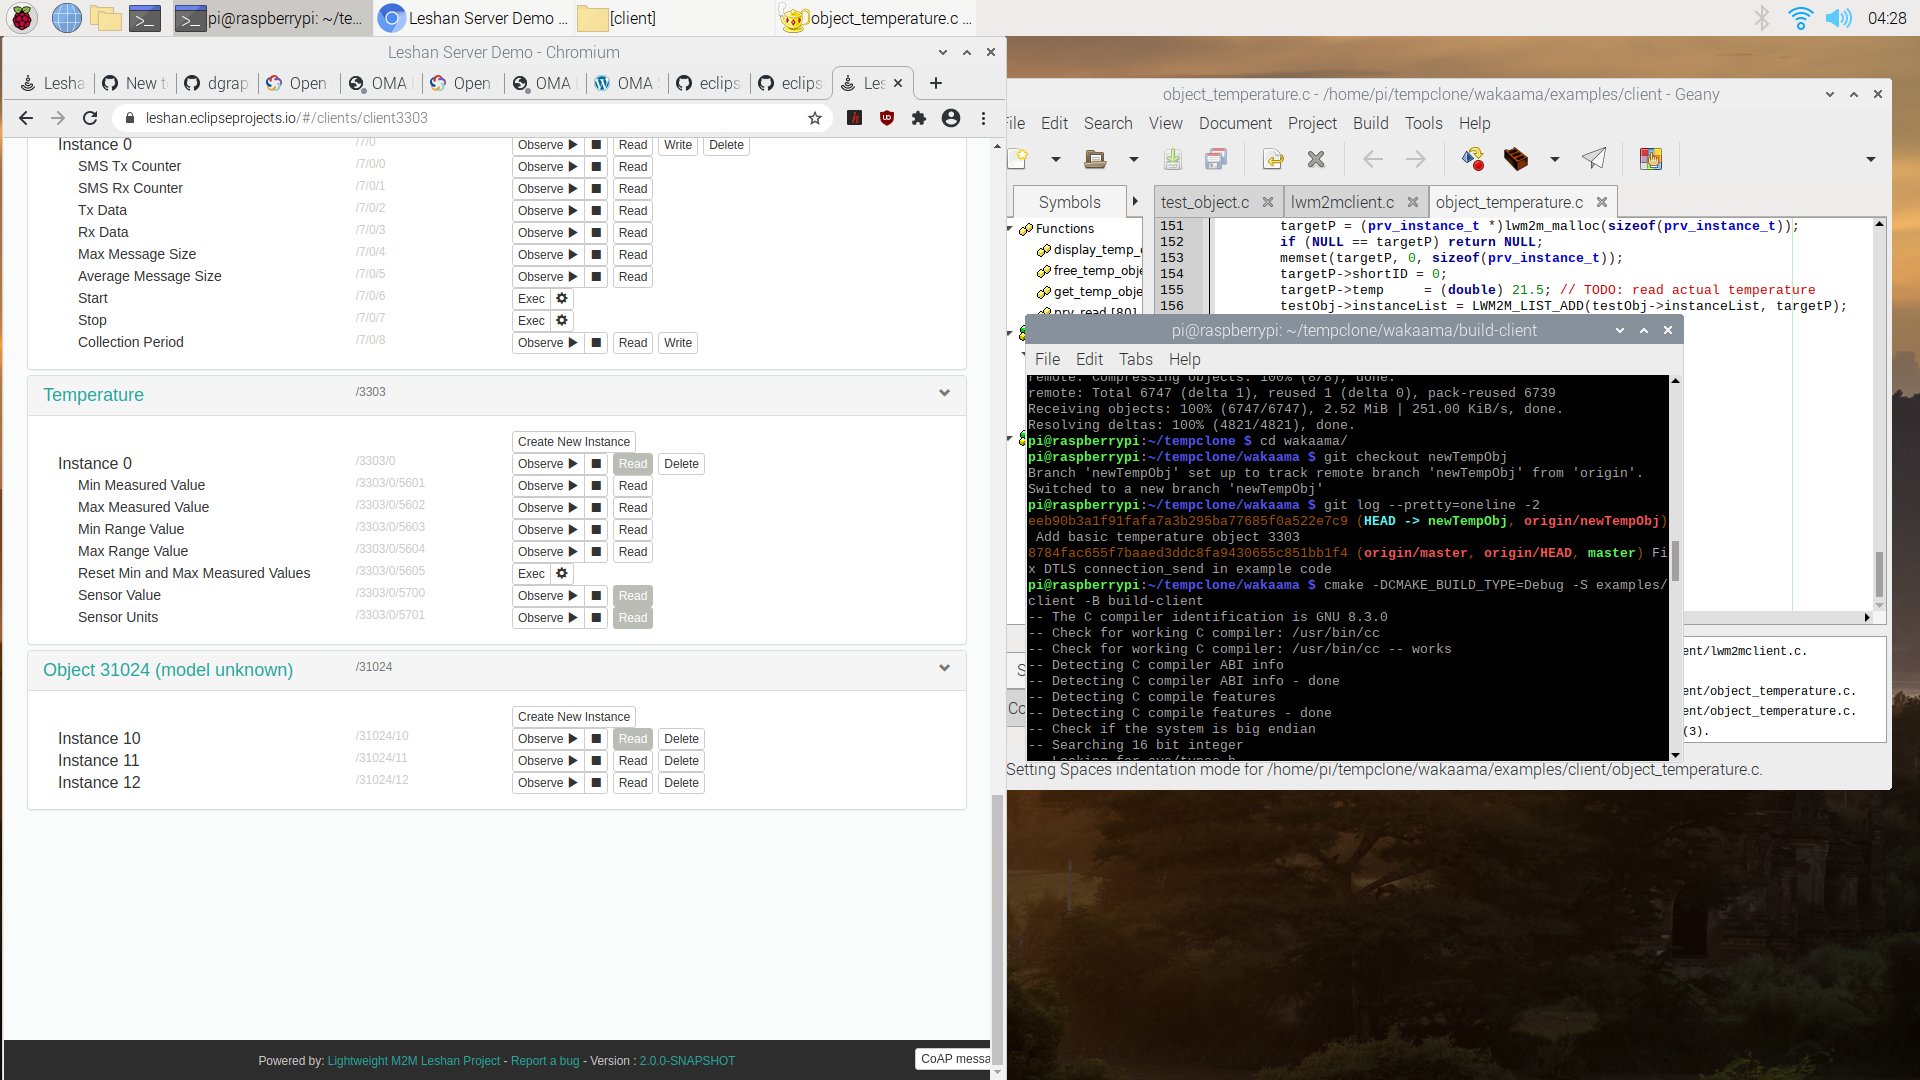Run the program using the paper plane icon

pyautogui.click(x=1593, y=159)
